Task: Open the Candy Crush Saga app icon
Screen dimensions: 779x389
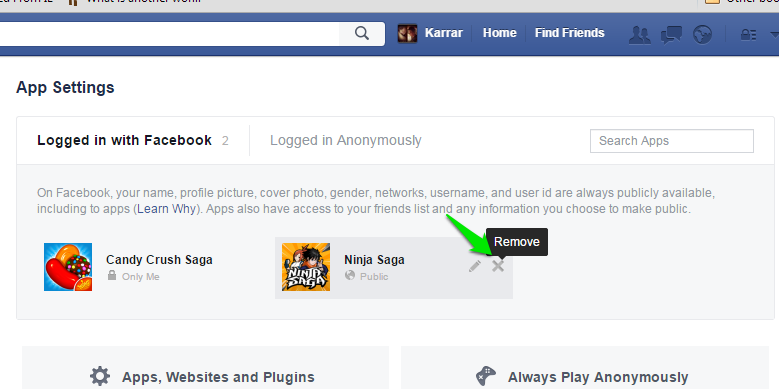Action: 68,267
